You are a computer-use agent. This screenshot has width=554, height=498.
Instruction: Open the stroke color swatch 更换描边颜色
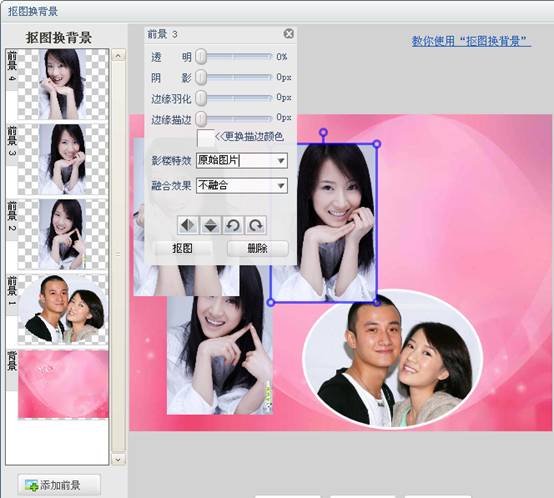point(205,137)
